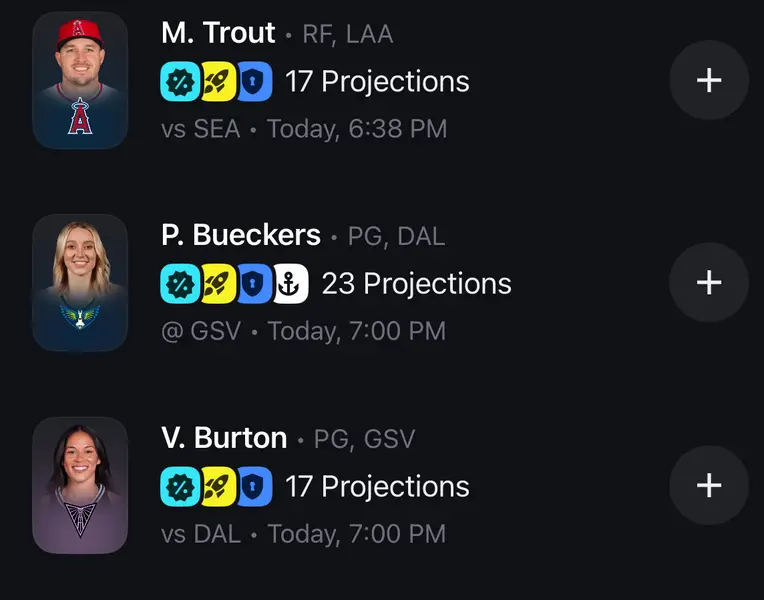Tap the white anchor badge for Bueckers
764x600 pixels.
(x=290, y=283)
